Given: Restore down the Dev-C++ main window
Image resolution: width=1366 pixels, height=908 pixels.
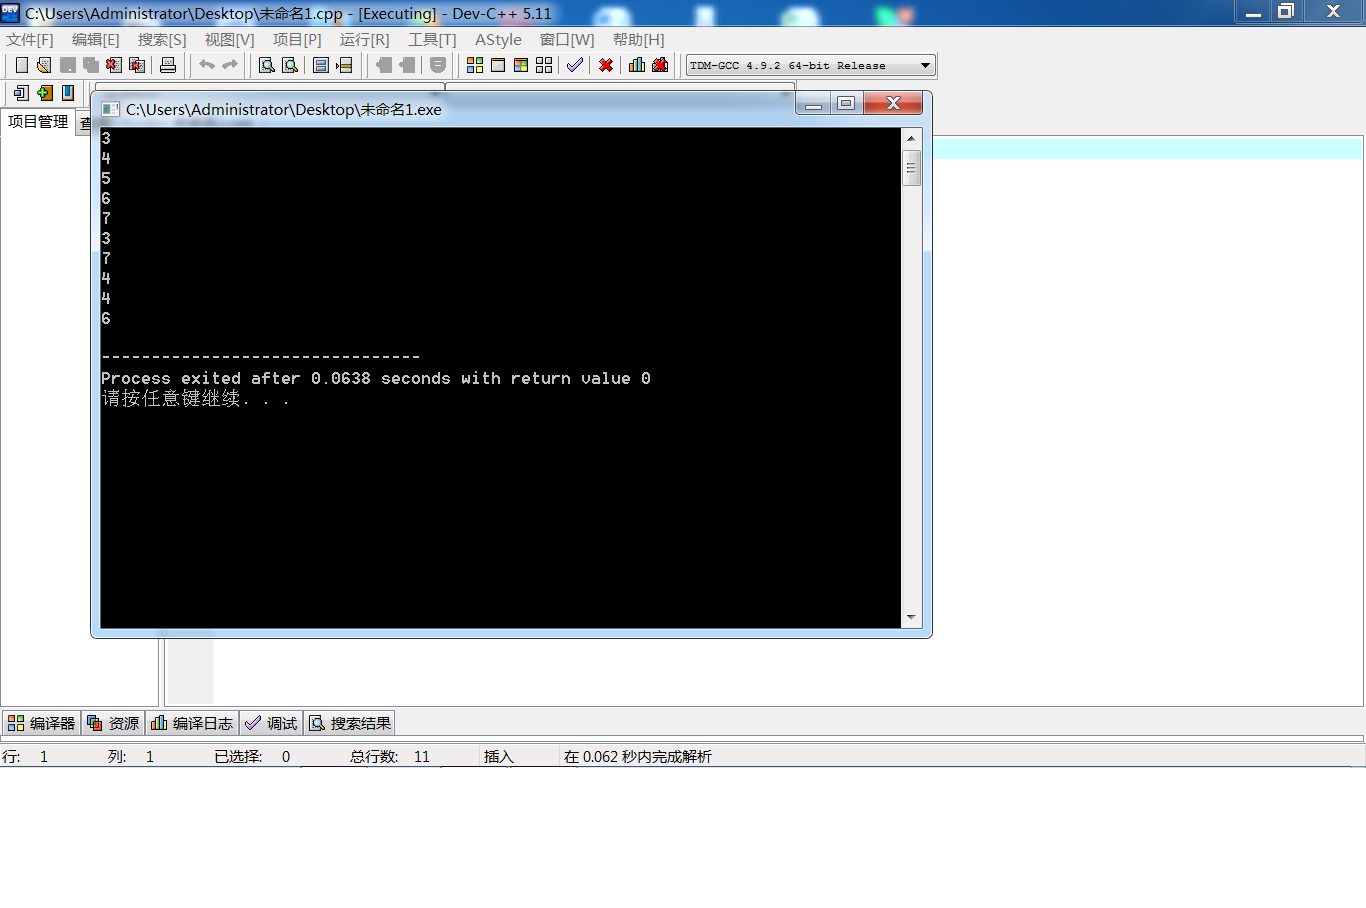Looking at the screenshot, I should (x=1286, y=11).
